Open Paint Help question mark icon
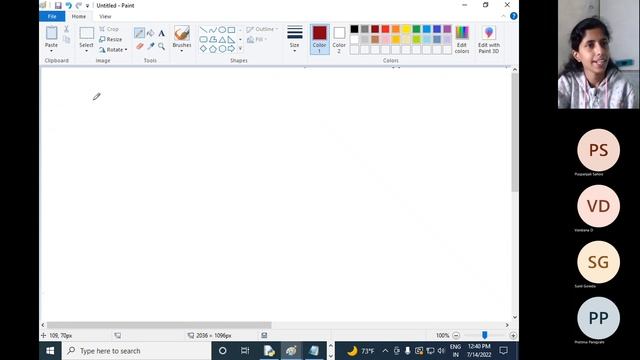 513,16
